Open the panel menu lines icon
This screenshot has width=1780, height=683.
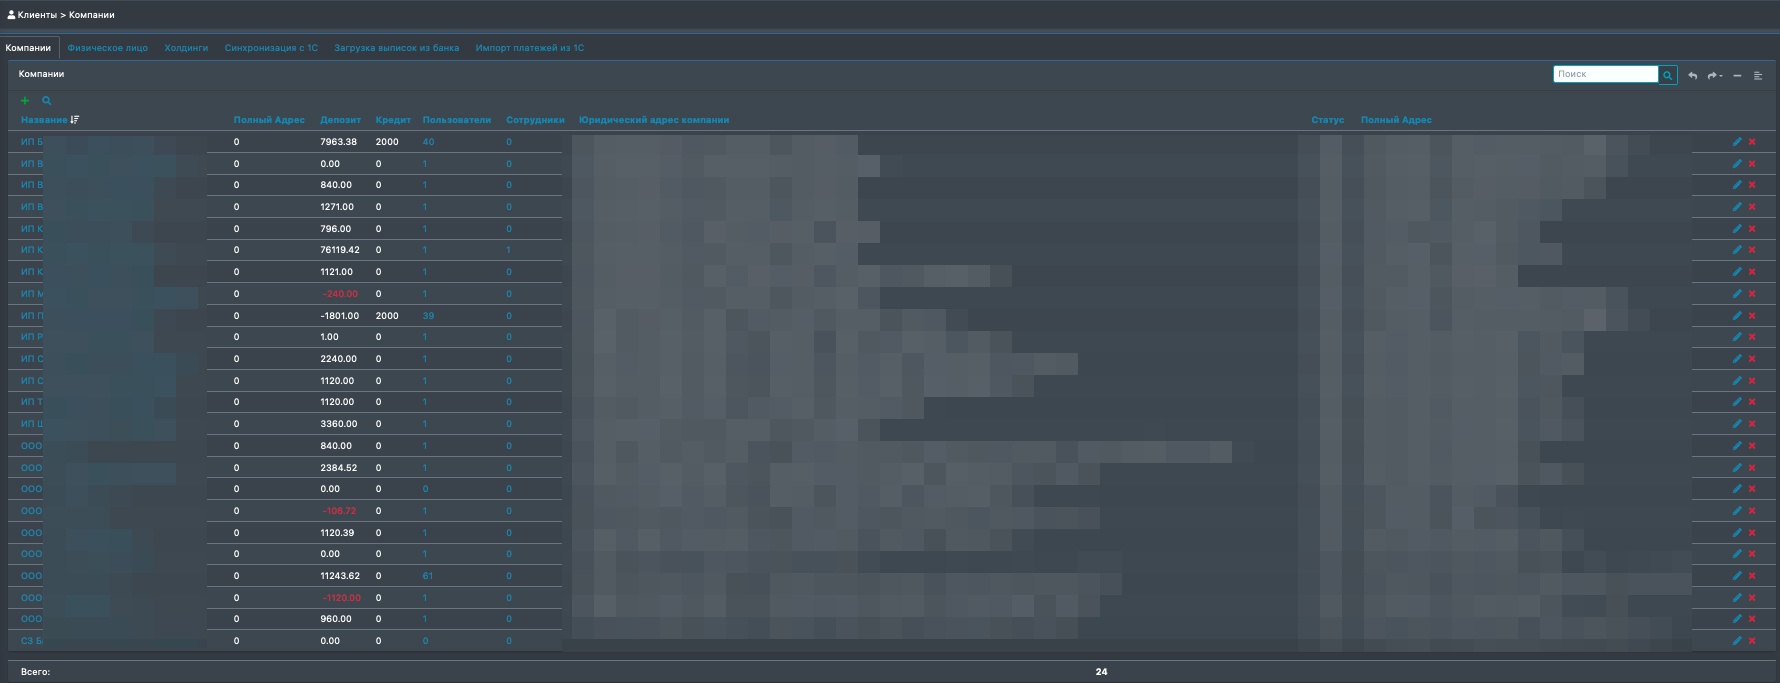[x=1758, y=76]
